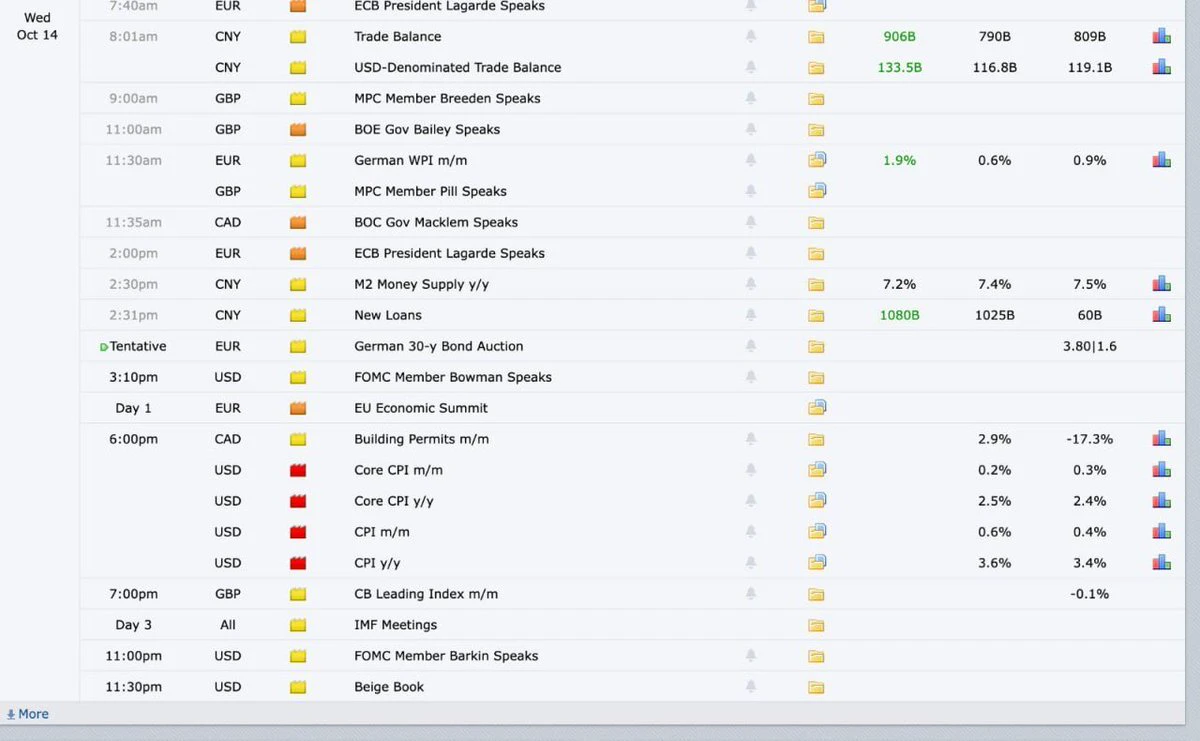The height and width of the screenshot is (741, 1200).
Task: Enable the alert bell for Beige Book
Action: pyautogui.click(x=751, y=687)
